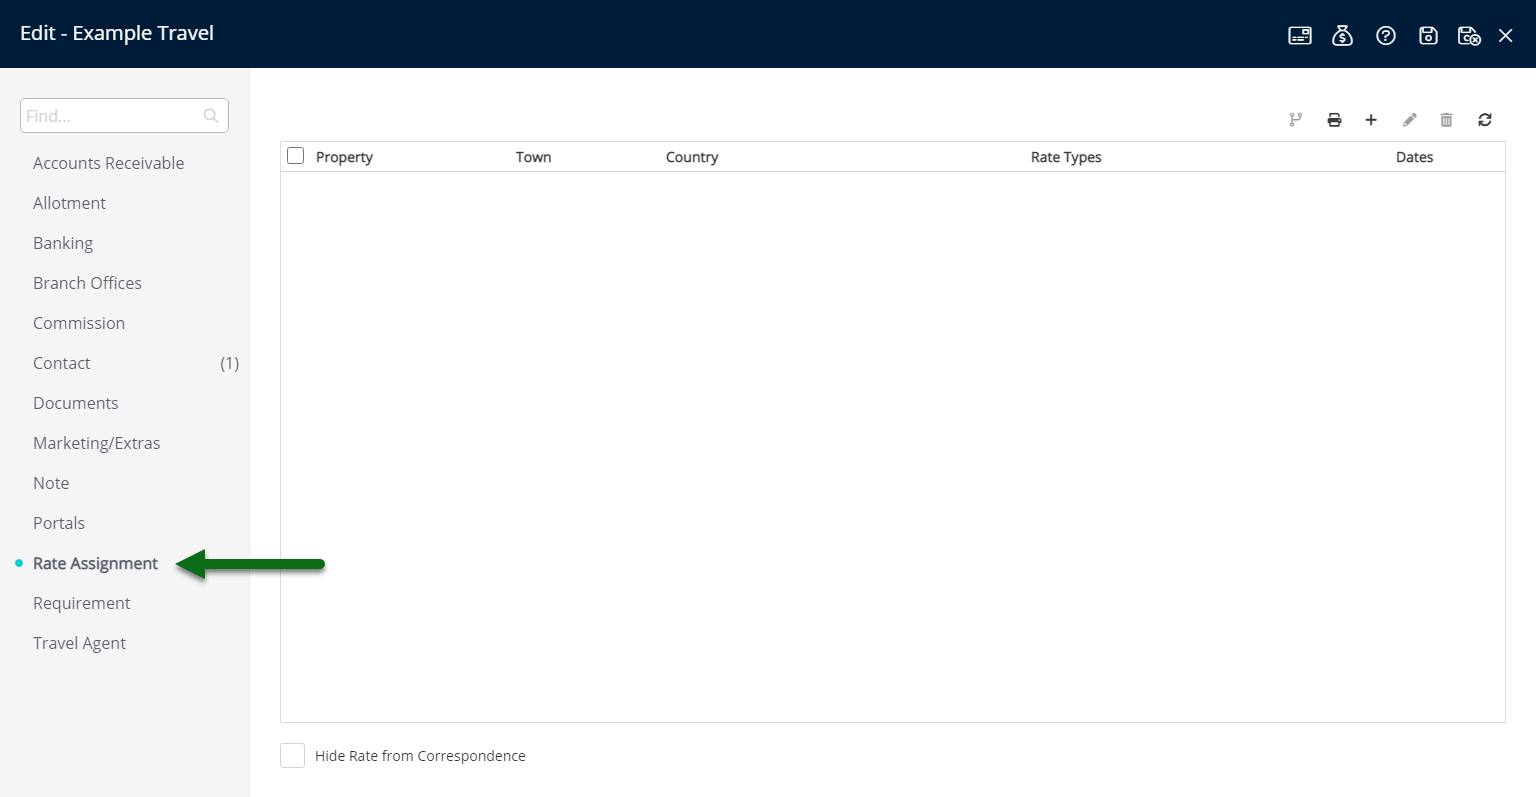Viewport: 1536px width, 797px height.
Task: Save changes with the save icon
Action: [x=1428, y=36]
